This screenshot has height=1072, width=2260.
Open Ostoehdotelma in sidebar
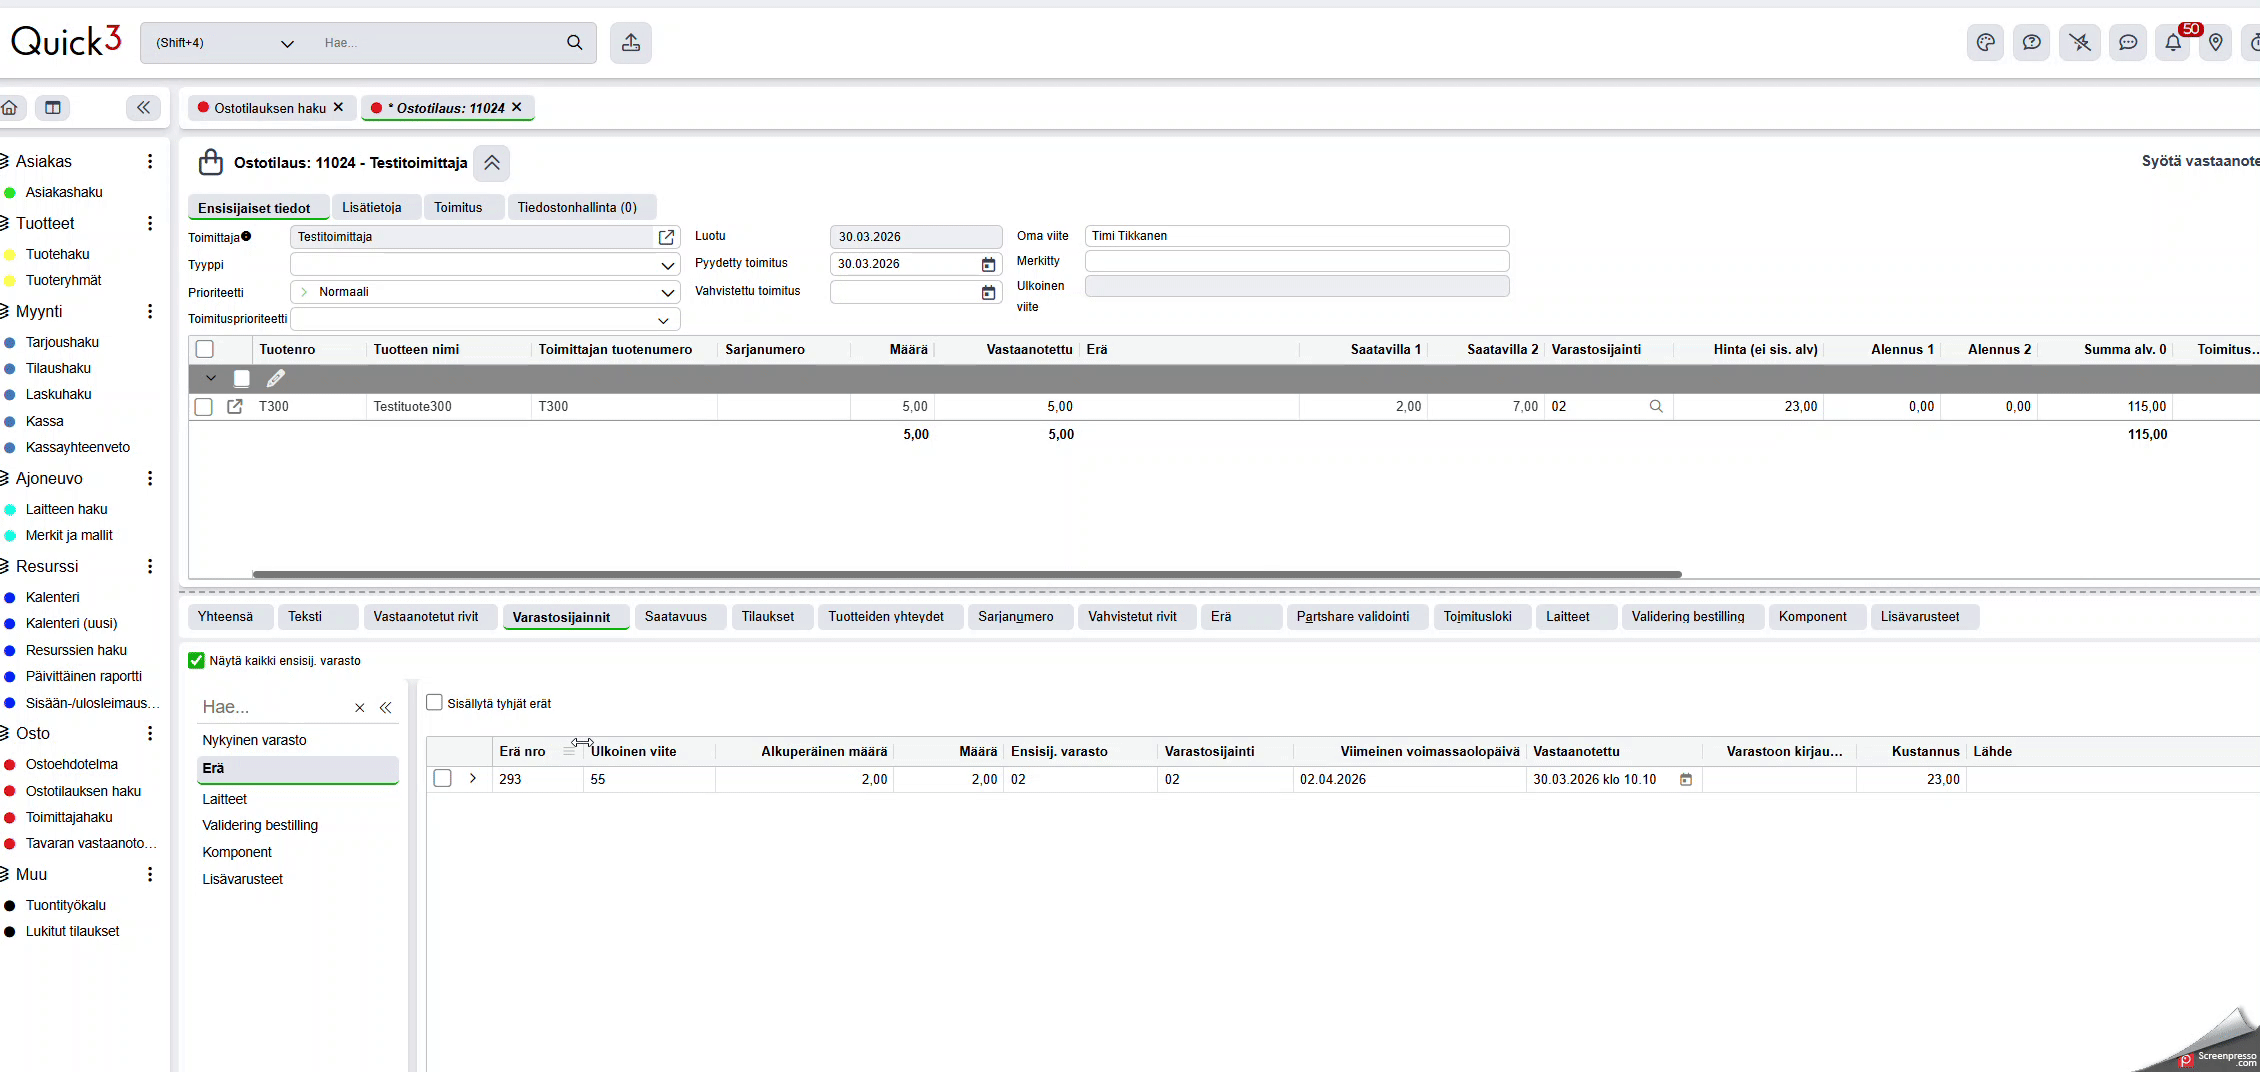point(71,764)
